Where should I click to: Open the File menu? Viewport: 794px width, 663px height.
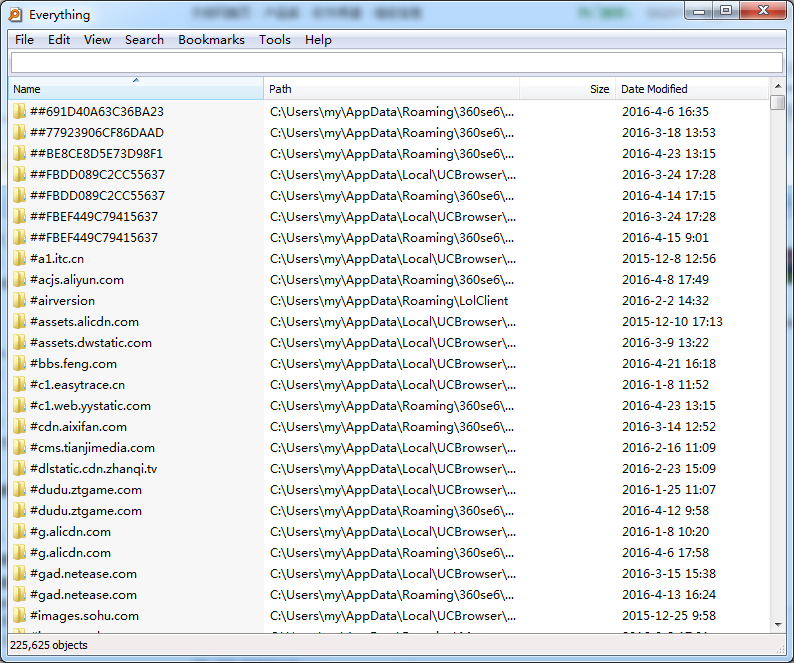pyautogui.click(x=24, y=40)
